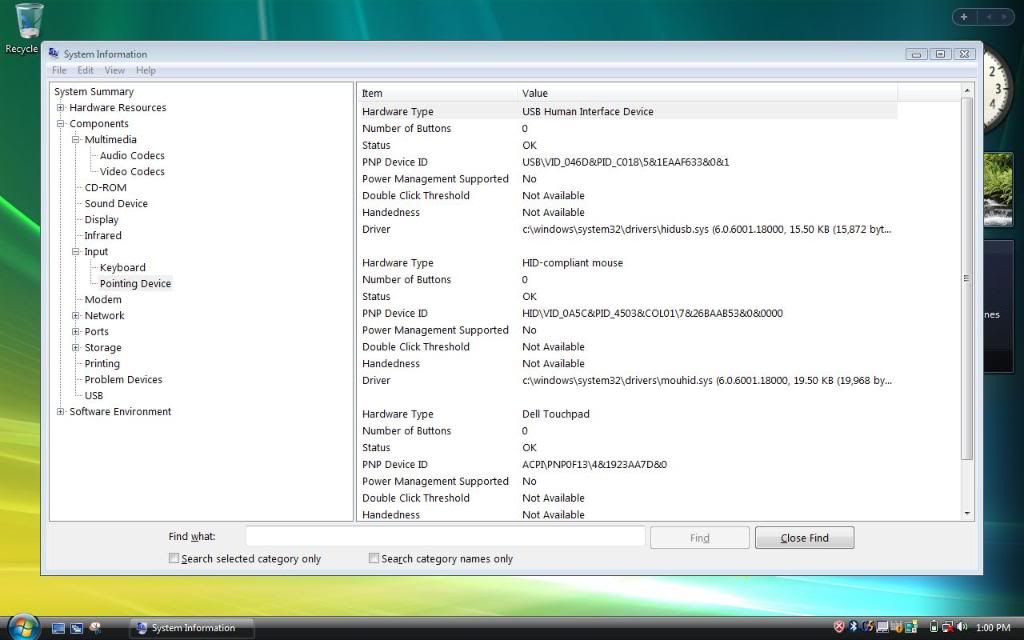
Task: Check Search category names only option
Action: tap(374, 559)
